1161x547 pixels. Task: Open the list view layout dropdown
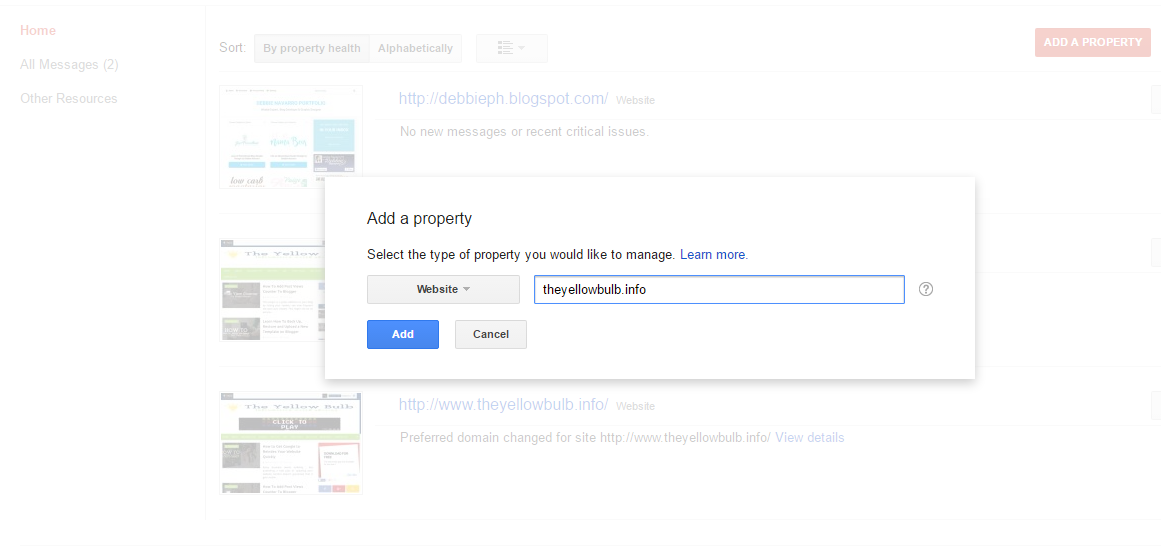(x=512, y=48)
